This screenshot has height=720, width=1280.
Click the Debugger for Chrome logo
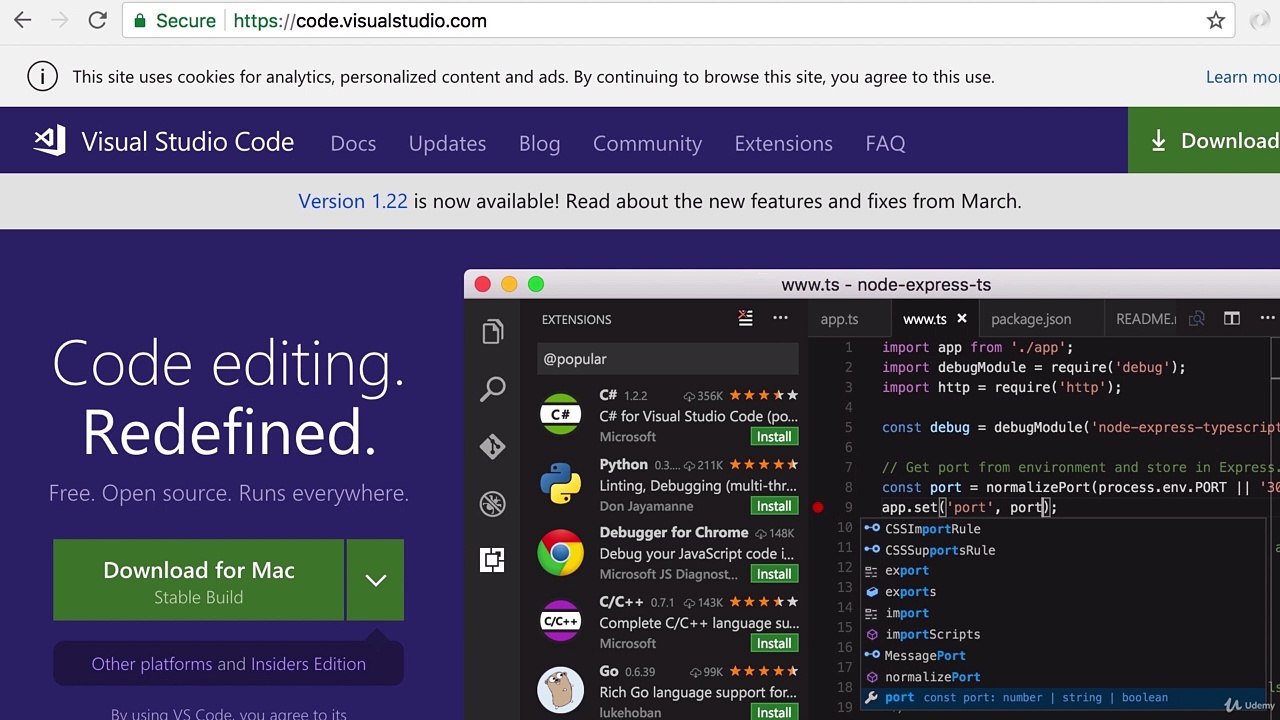[x=560, y=553]
